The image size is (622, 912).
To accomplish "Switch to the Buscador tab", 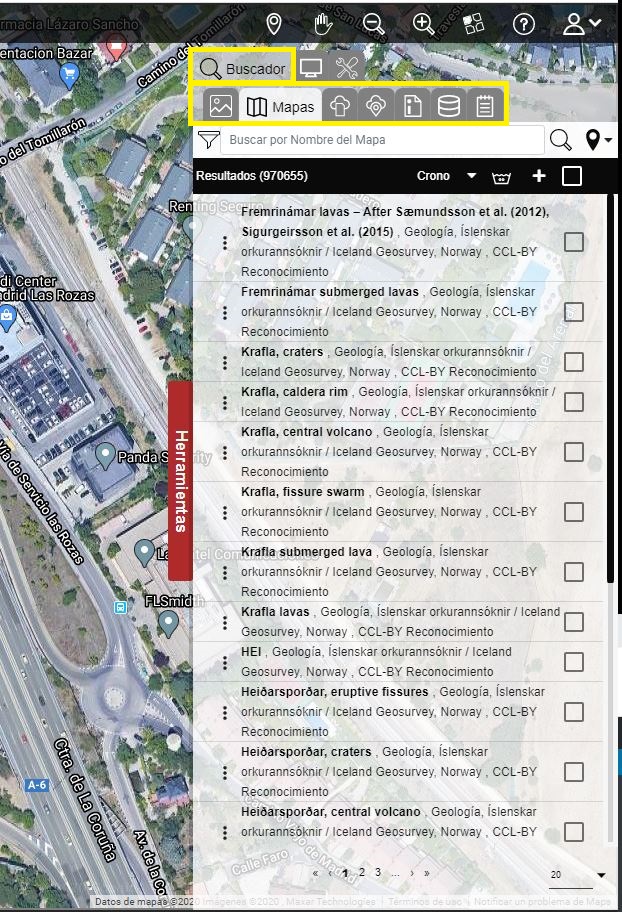I will 243,69.
